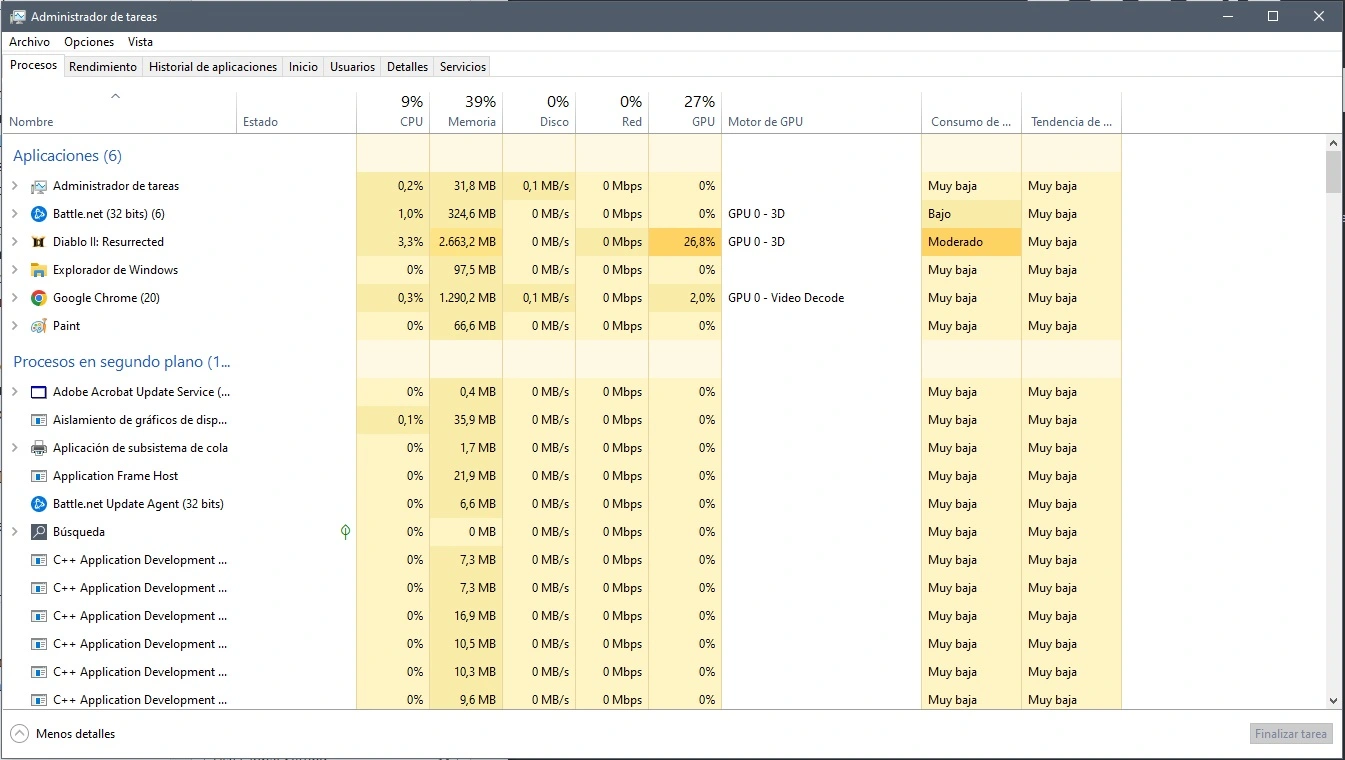
Task: Expand the Paint process row
Action: point(14,326)
